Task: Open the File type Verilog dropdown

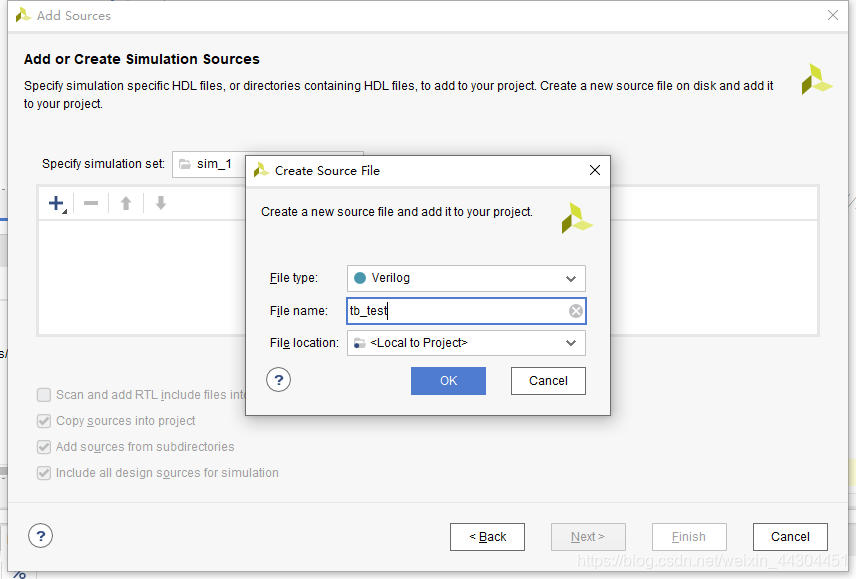Action: [x=466, y=278]
